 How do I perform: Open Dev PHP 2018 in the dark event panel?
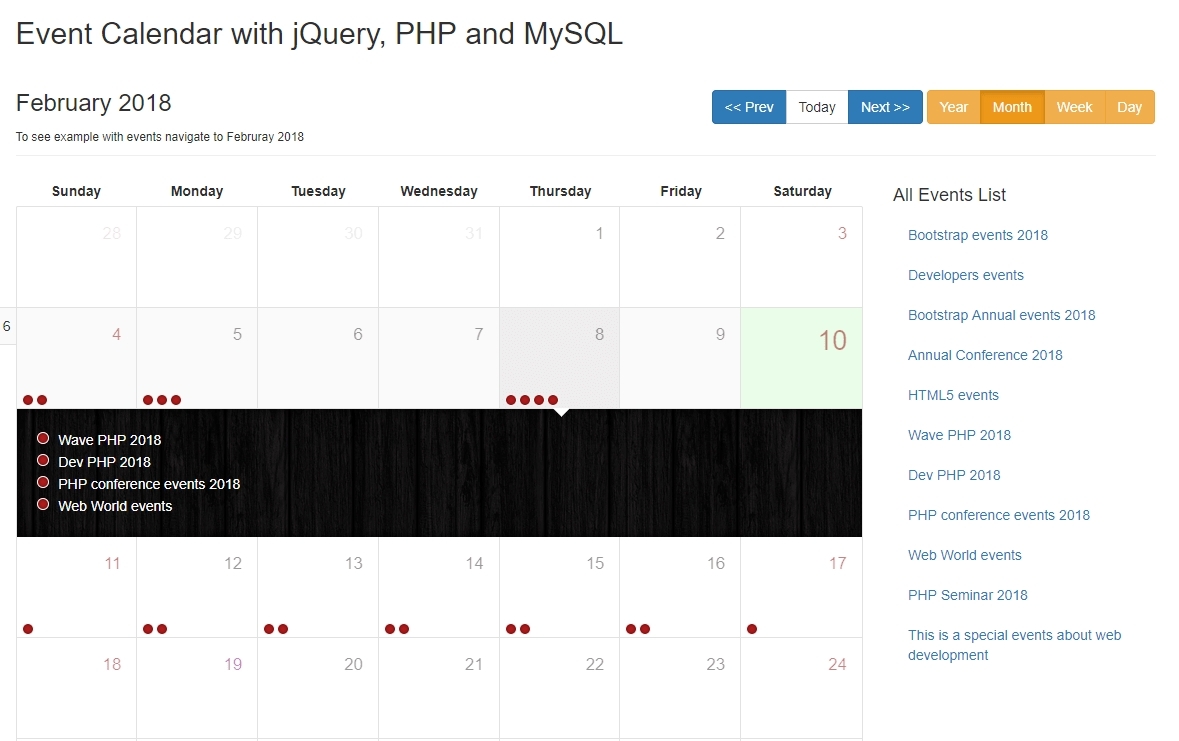point(105,462)
